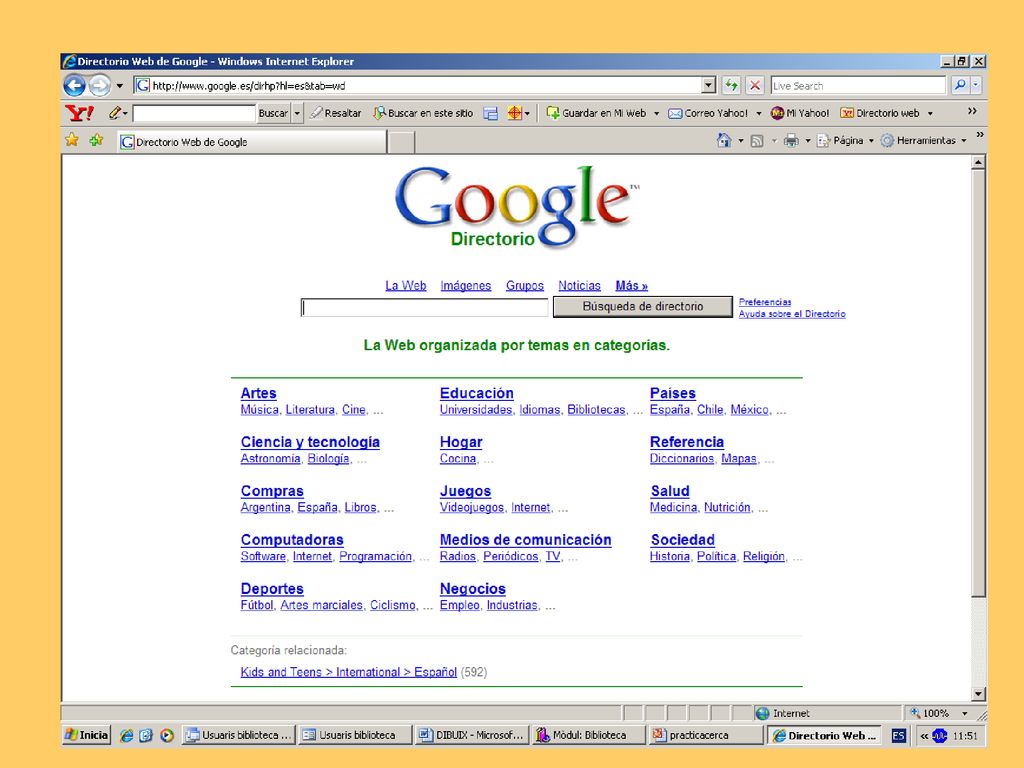Open the Preferencias link
This screenshot has width=1024, height=768.
pos(765,302)
